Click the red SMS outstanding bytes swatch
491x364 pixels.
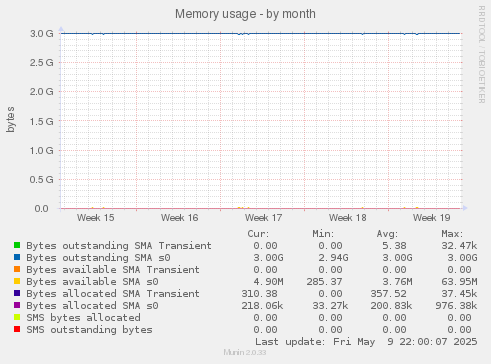click(17, 329)
